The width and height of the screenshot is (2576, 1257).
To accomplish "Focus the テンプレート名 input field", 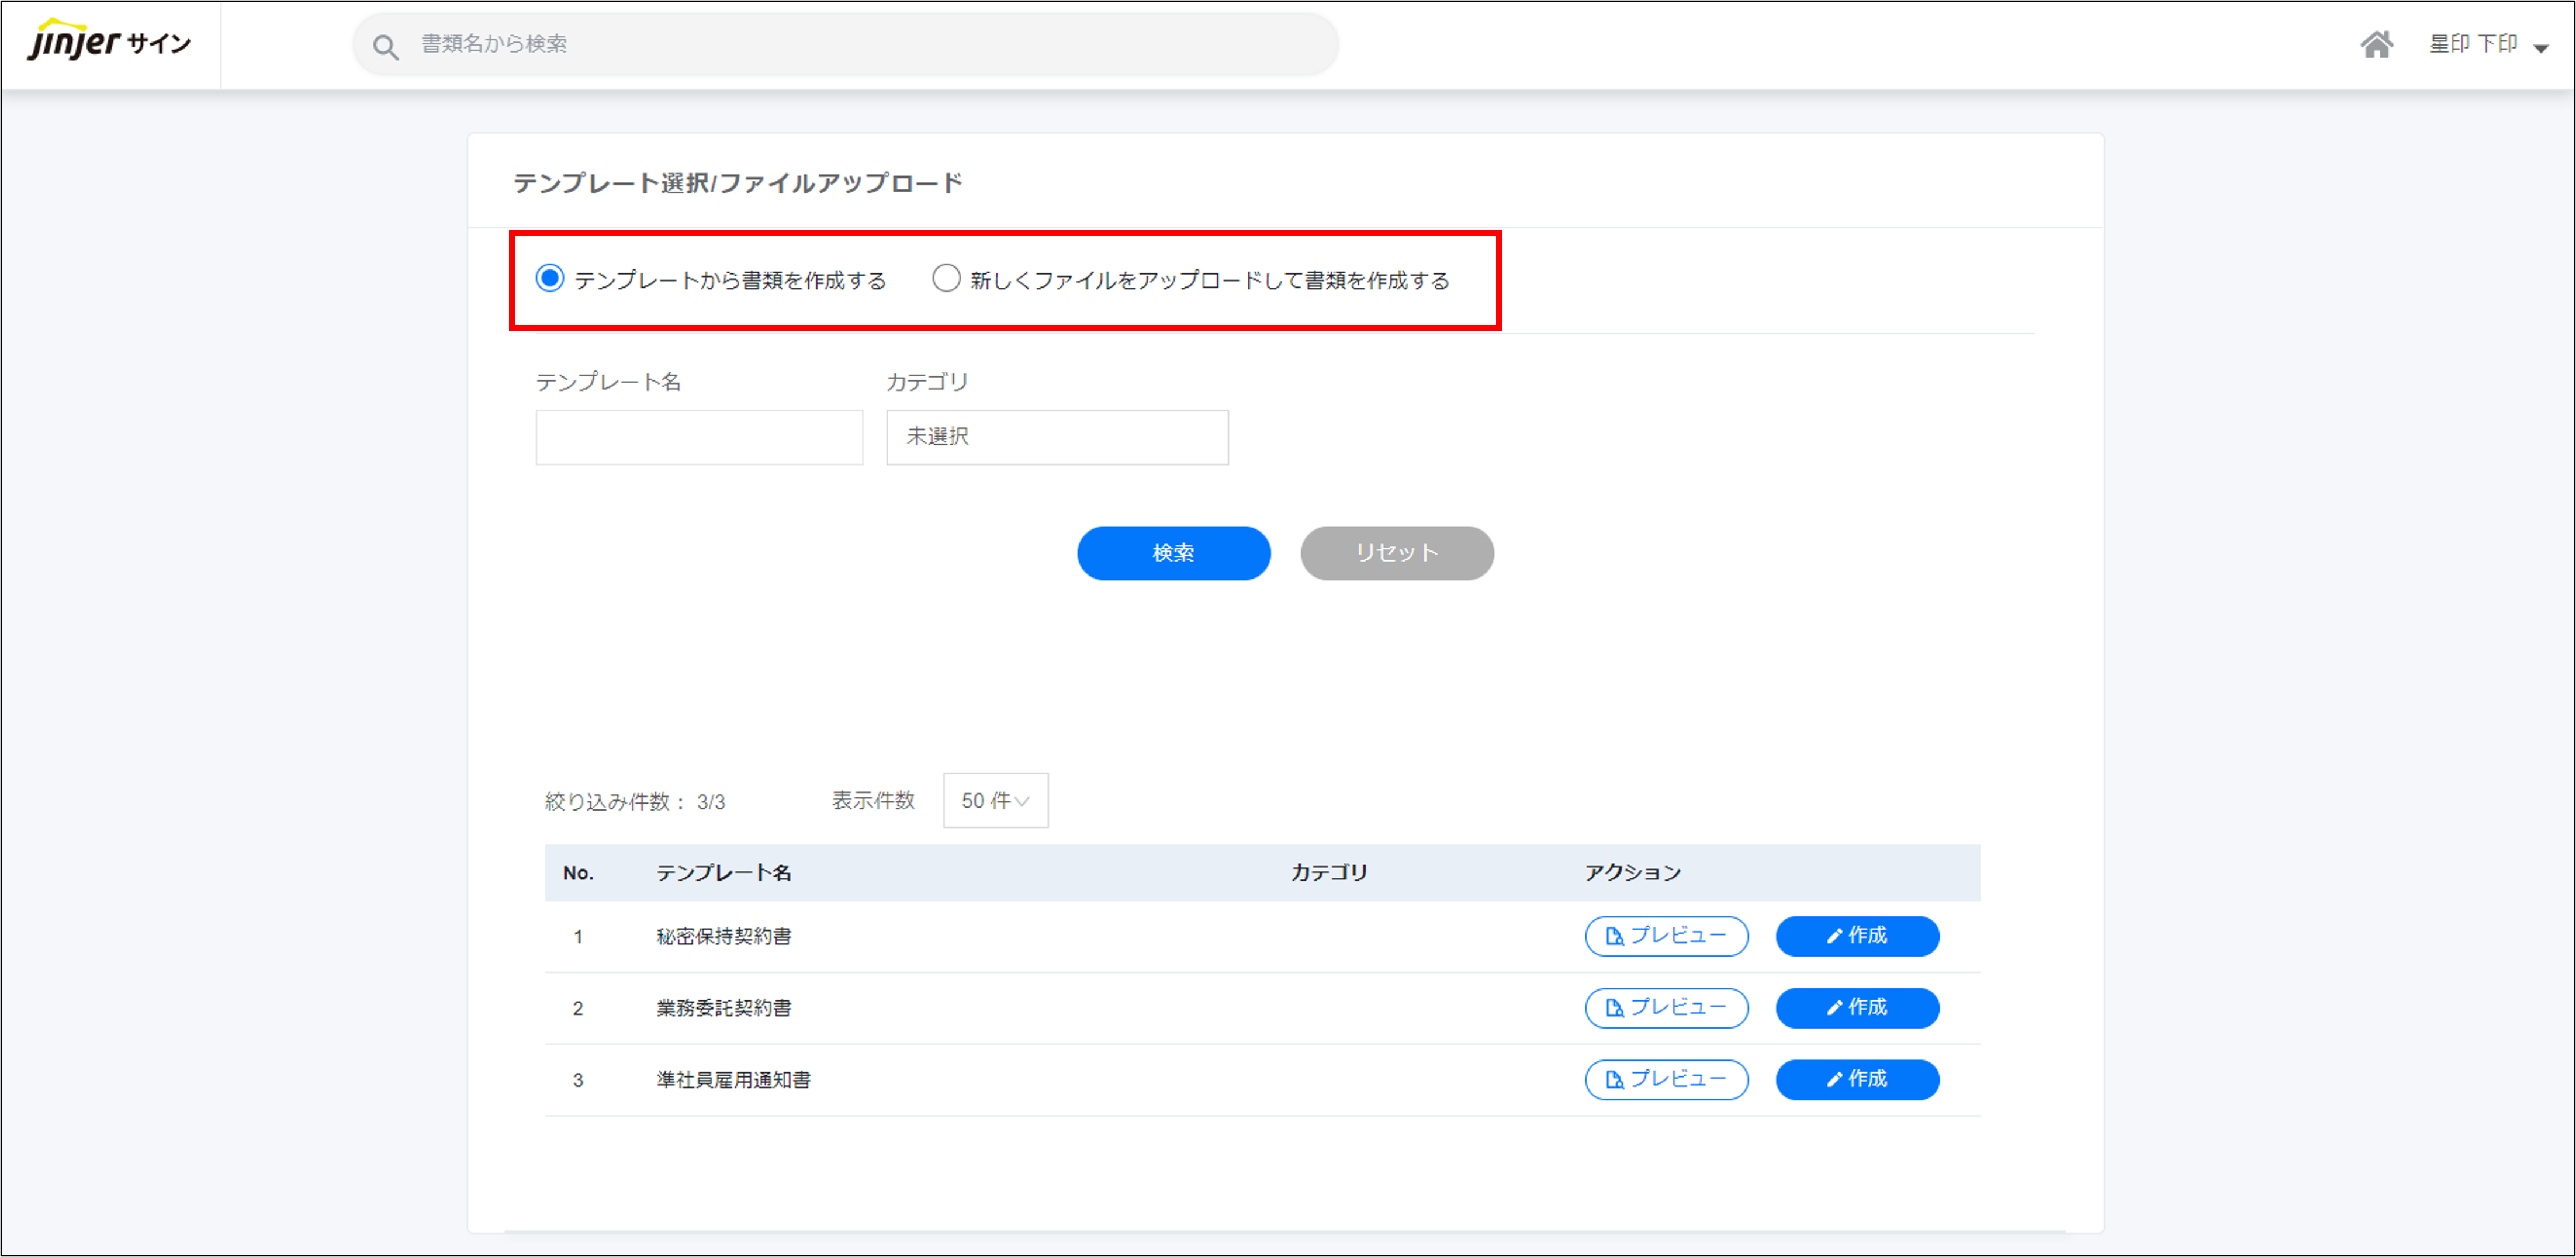I will click(699, 437).
